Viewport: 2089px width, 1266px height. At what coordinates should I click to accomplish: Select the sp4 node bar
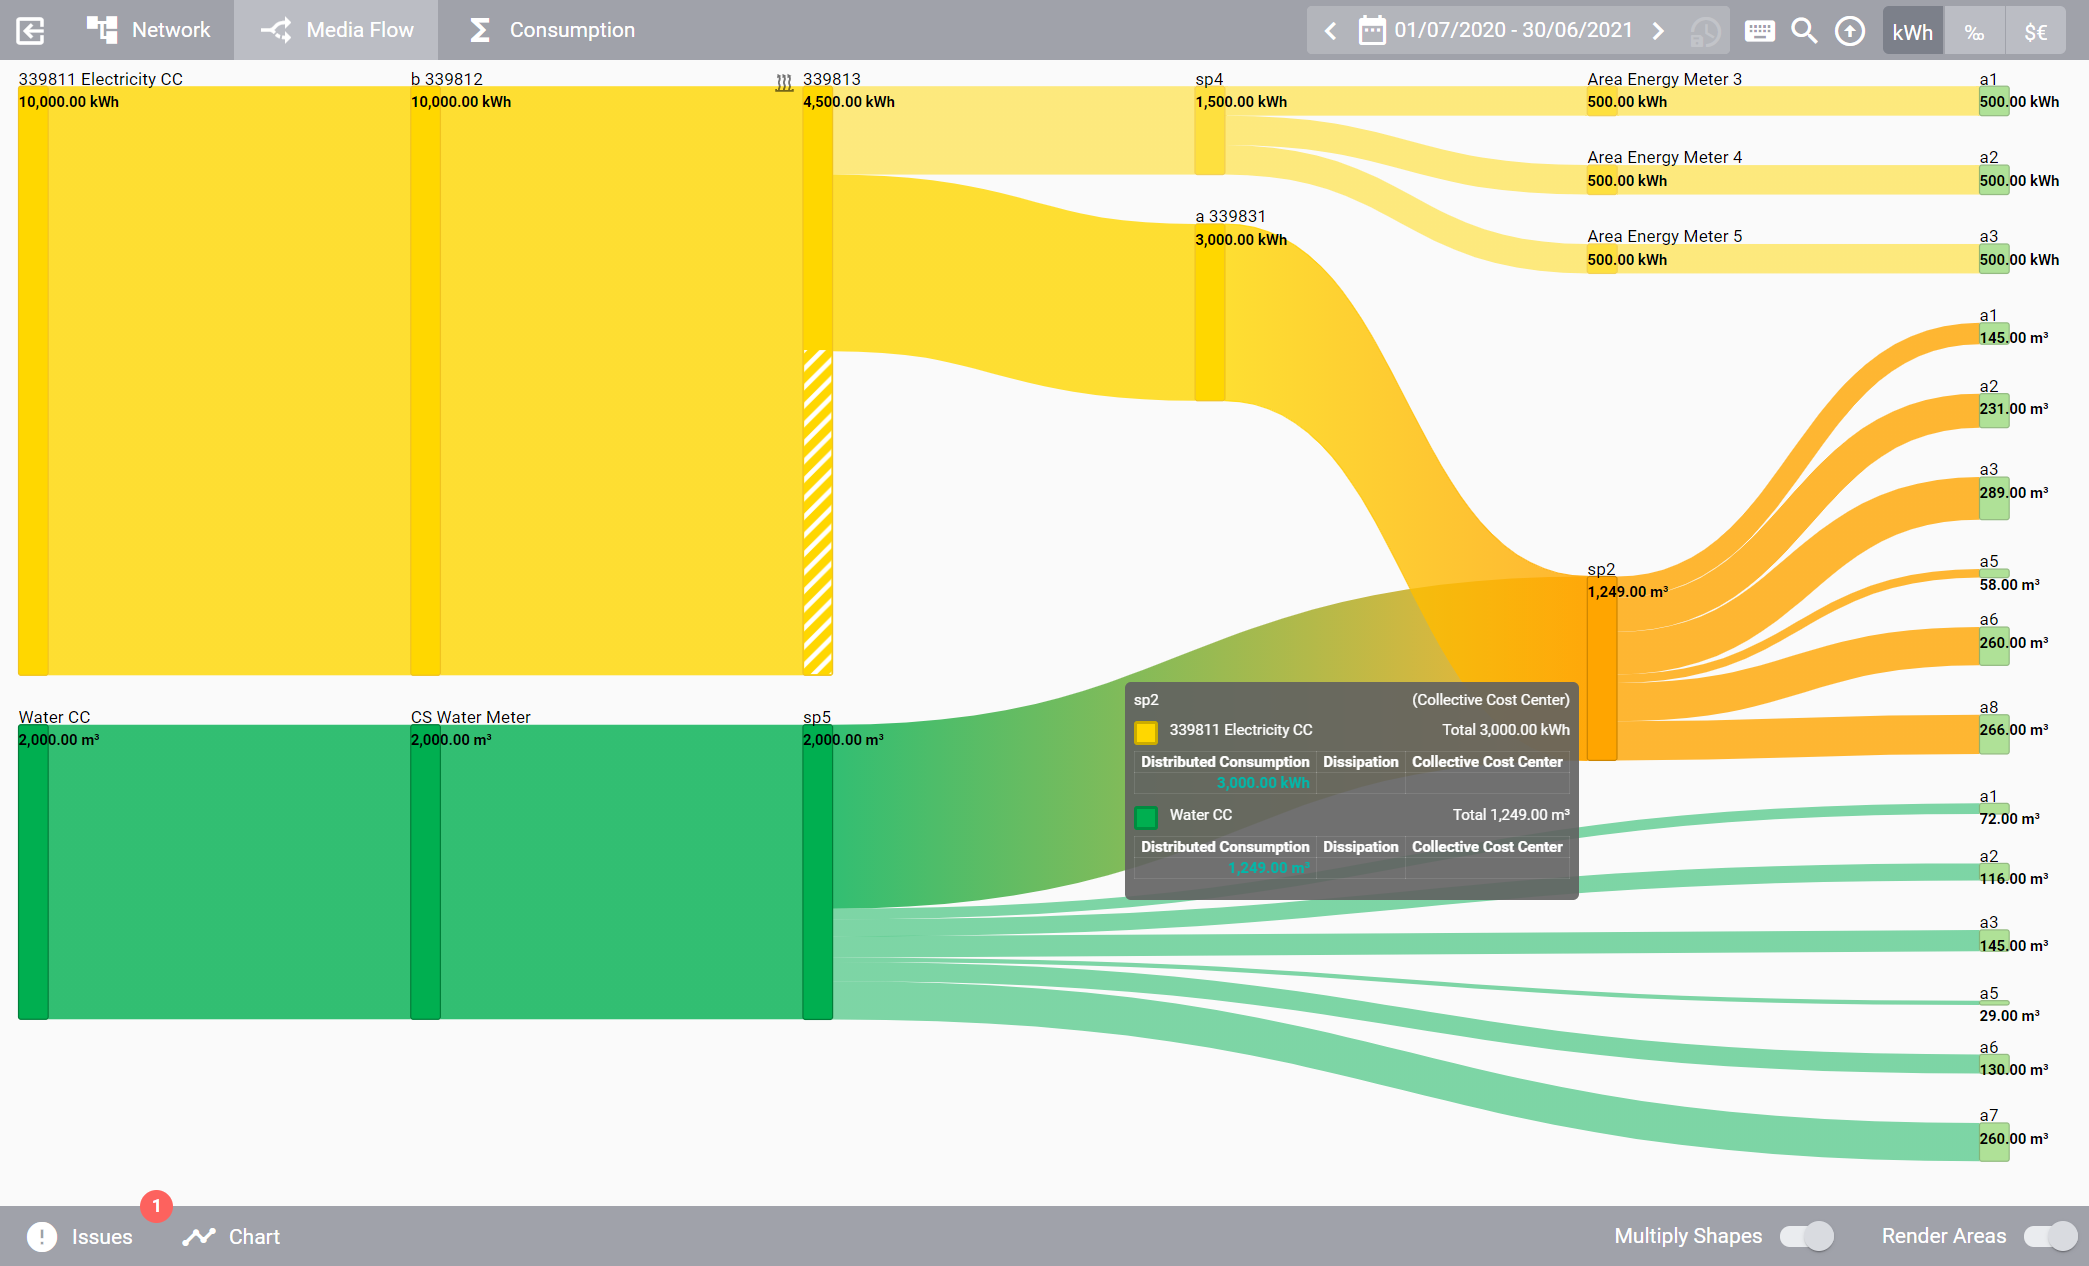(1210, 130)
